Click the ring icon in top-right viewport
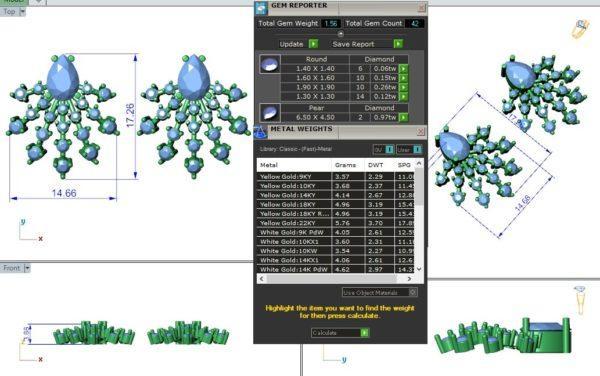Screen dimensions: 600x376 coord(580,29)
